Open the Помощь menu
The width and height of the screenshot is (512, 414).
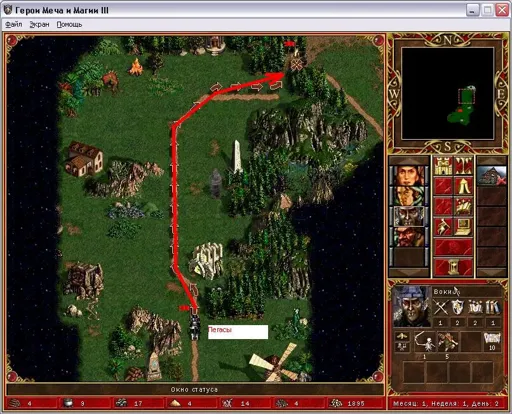(x=69, y=24)
